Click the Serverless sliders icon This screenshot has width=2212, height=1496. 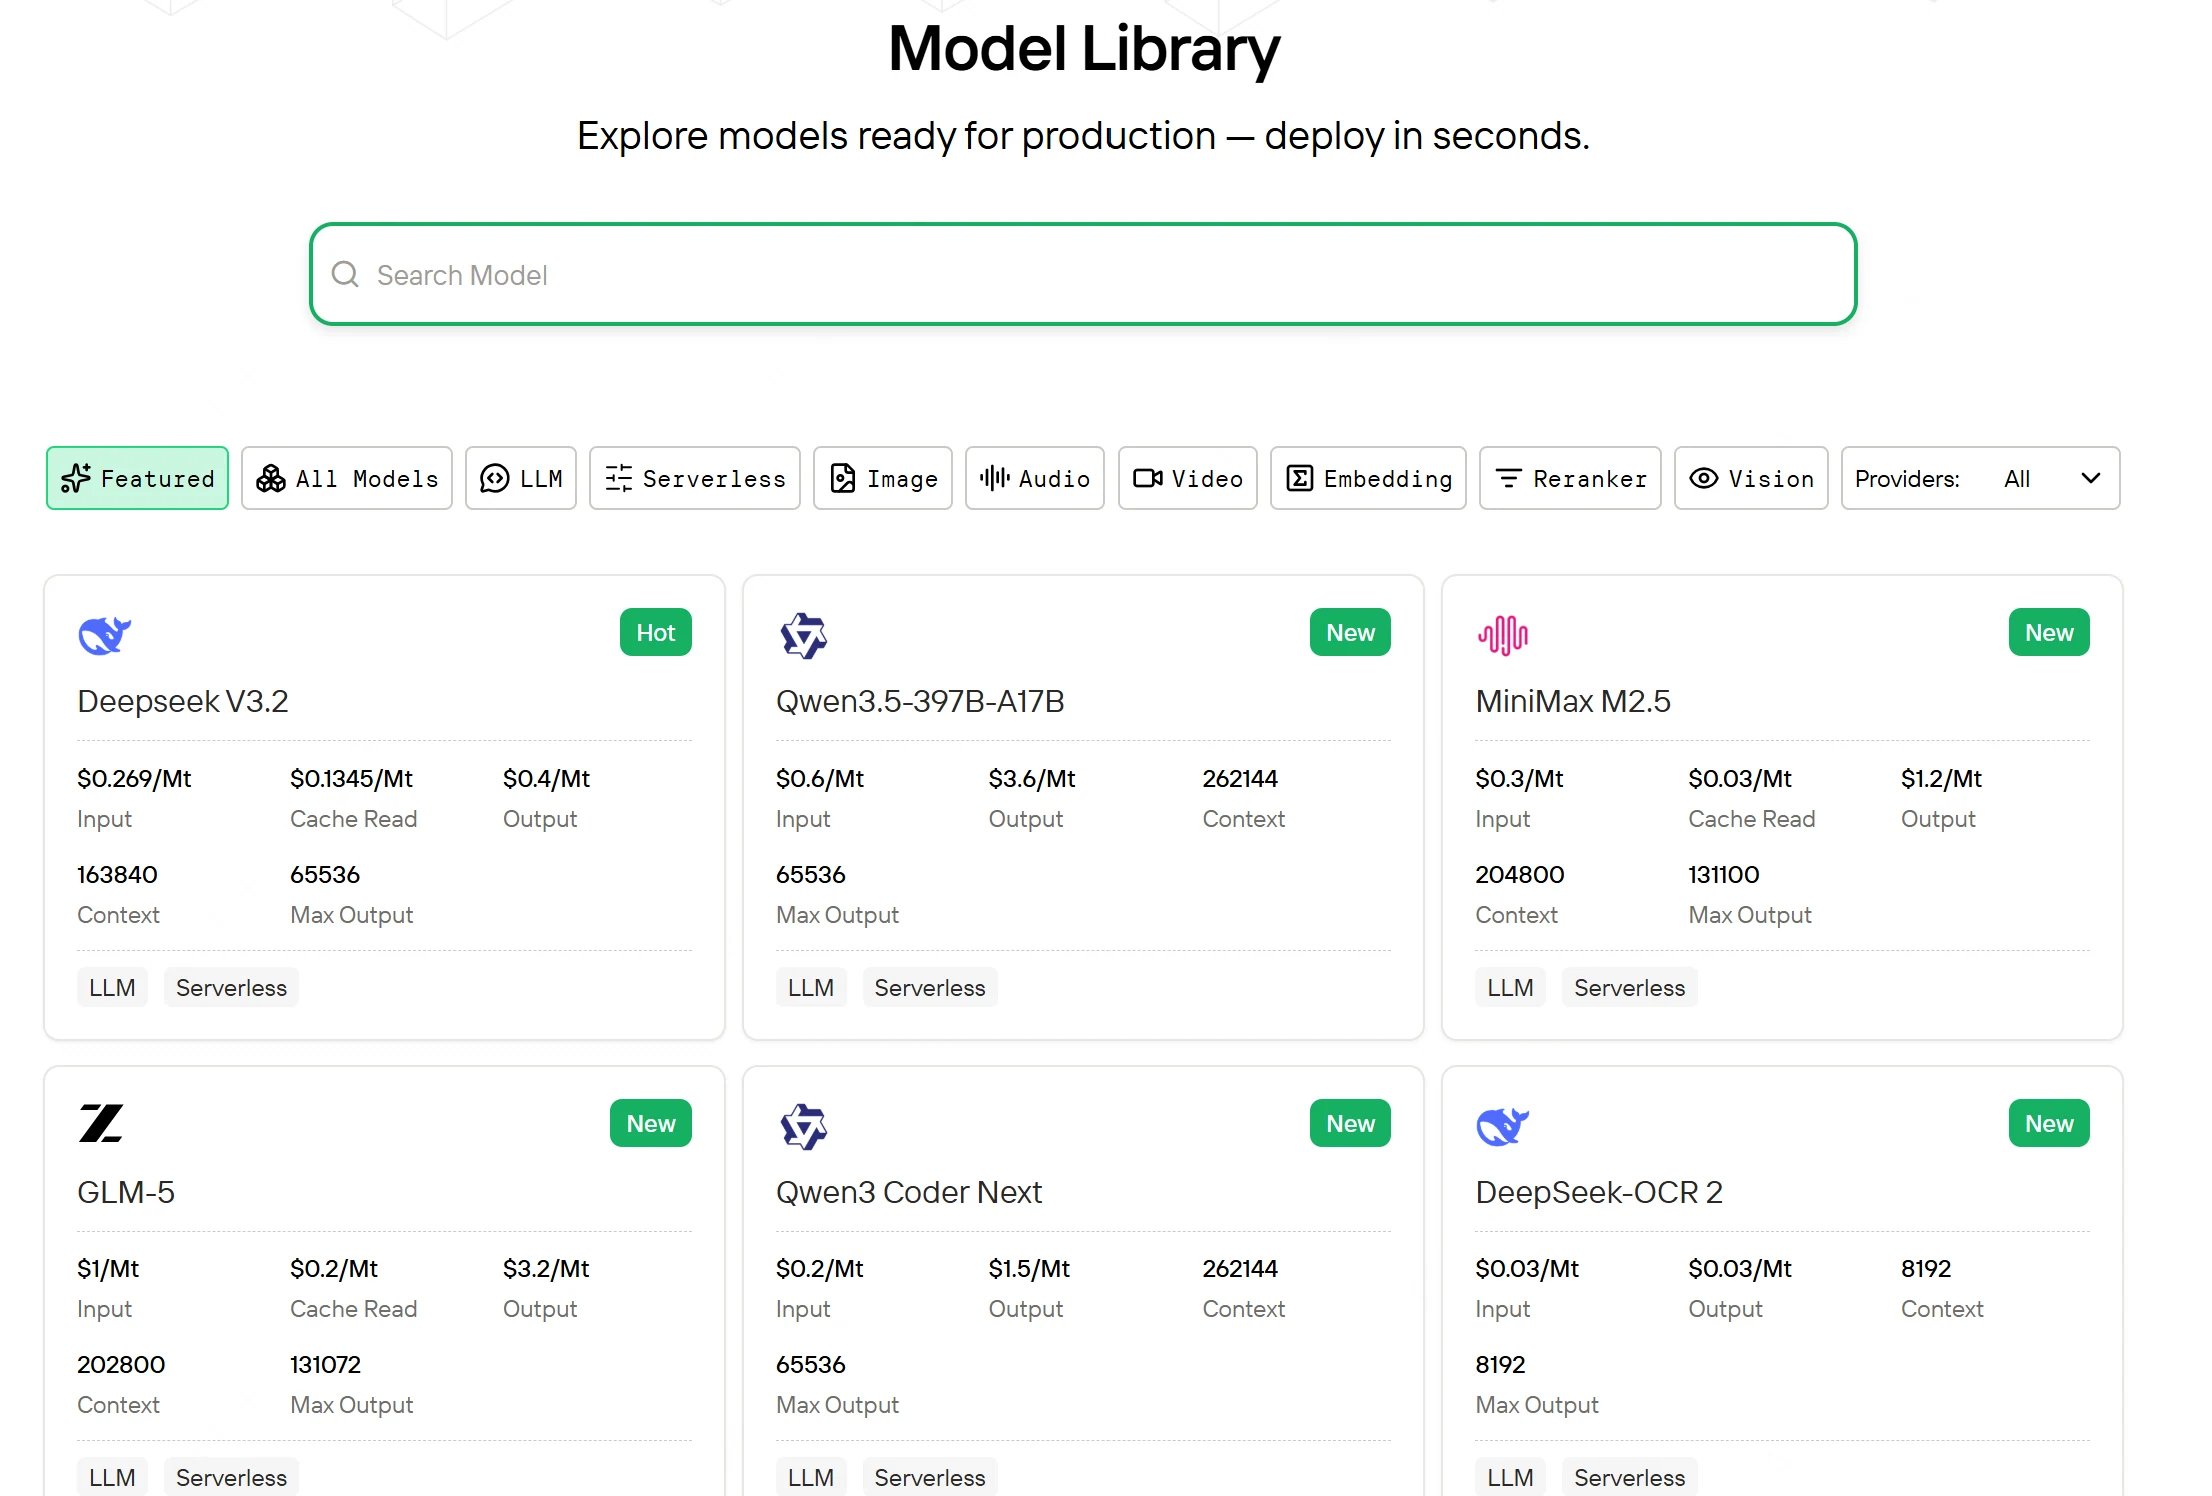point(618,478)
